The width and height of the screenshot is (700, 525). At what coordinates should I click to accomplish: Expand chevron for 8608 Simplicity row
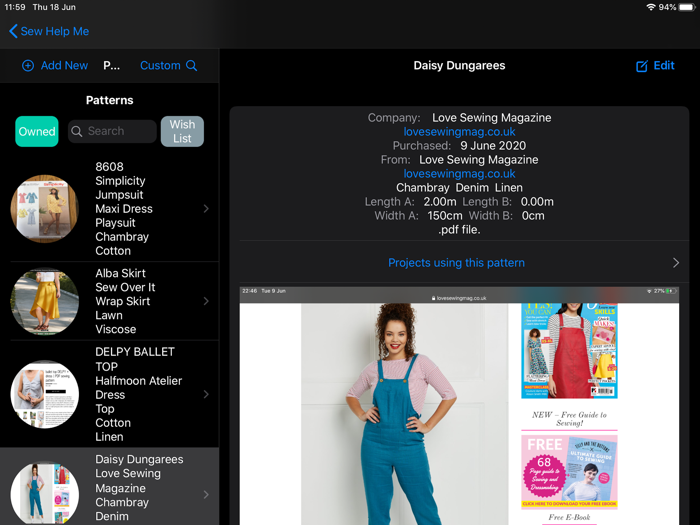tap(206, 208)
